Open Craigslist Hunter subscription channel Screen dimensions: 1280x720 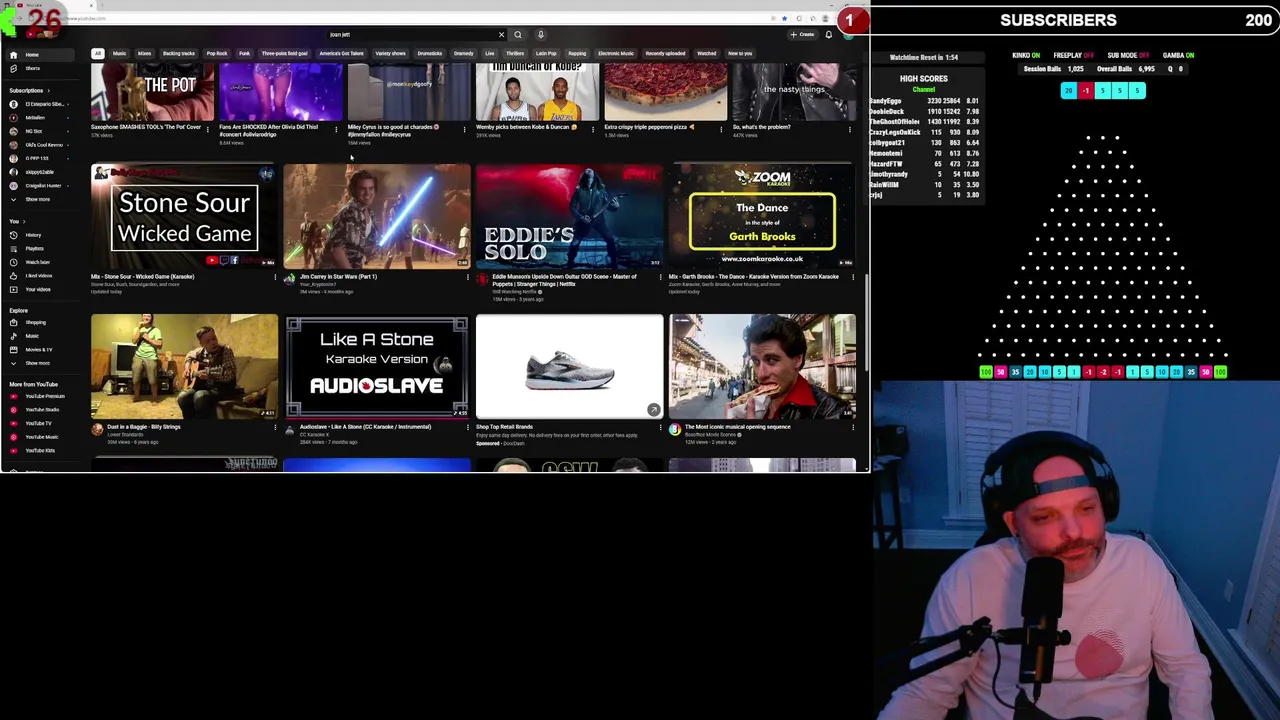click(38, 186)
